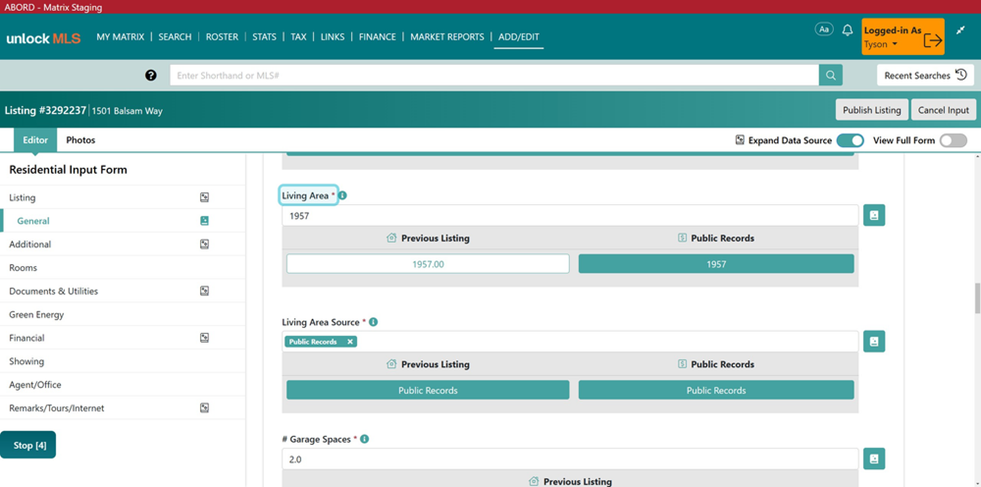Click the collapse arrows icon at top right

[x=961, y=29]
